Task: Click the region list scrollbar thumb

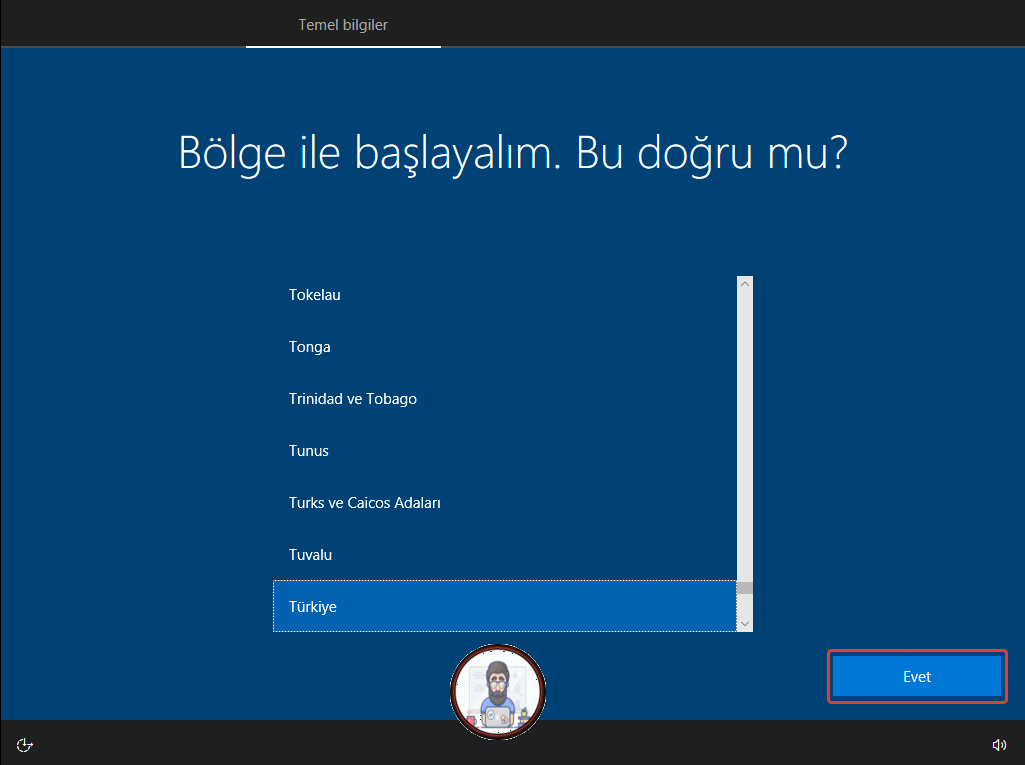Action: pyautogui.click(x=745, y=588)
